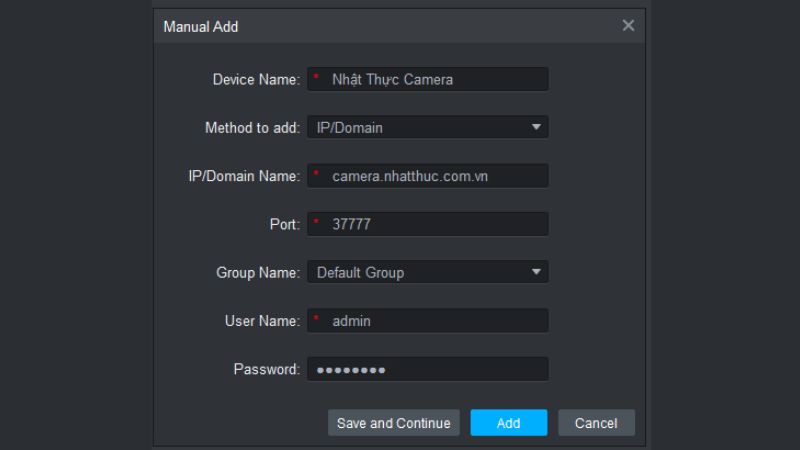Click the arrow on the IP/Domain combo box
Viewport: 800px width, 450px height.
(536, 128)
